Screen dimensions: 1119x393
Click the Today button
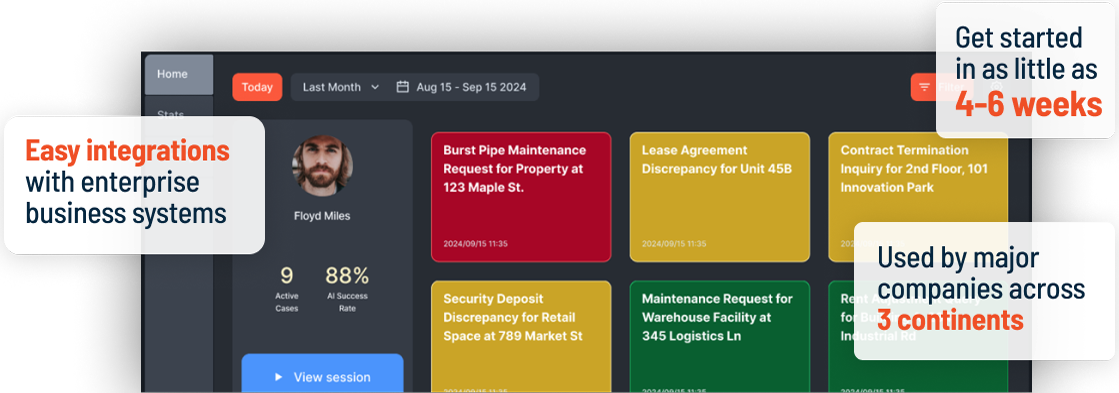click(257, 87)
